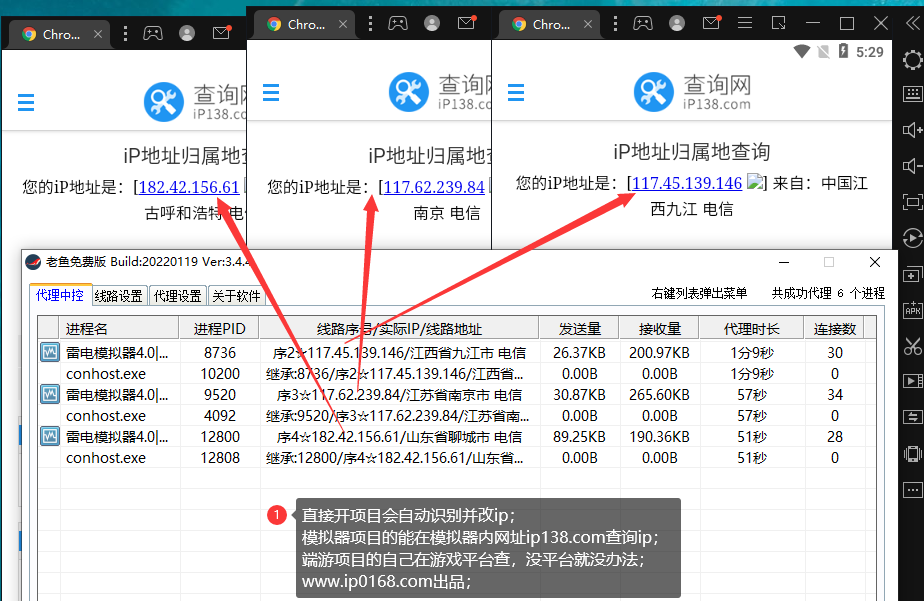Viewport: 924px width, 601px height.
Task: Sort the list by 进程PID column header
Action: click(x=219, y=328)
